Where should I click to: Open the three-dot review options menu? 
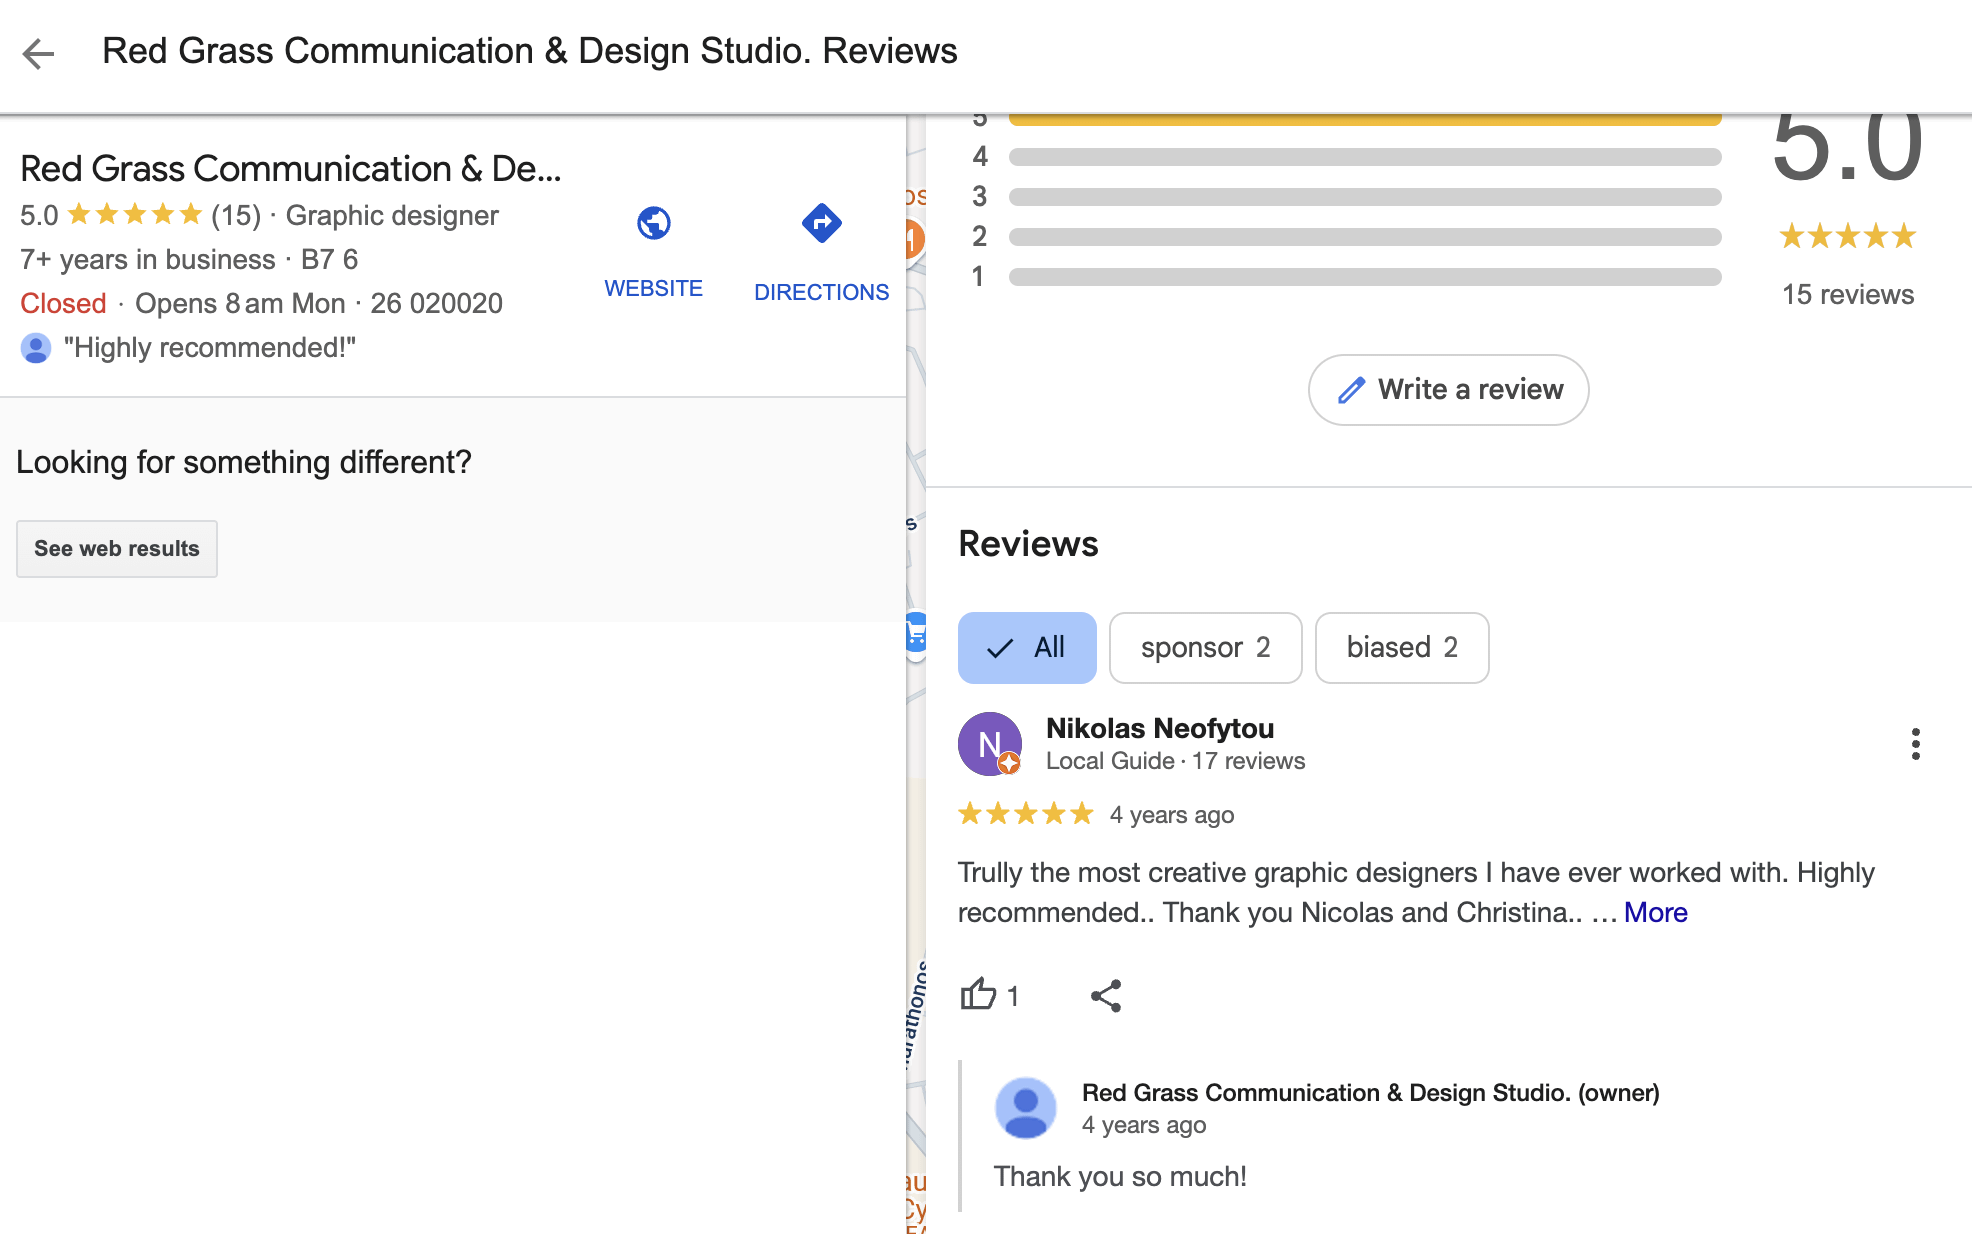point(1915,744)
